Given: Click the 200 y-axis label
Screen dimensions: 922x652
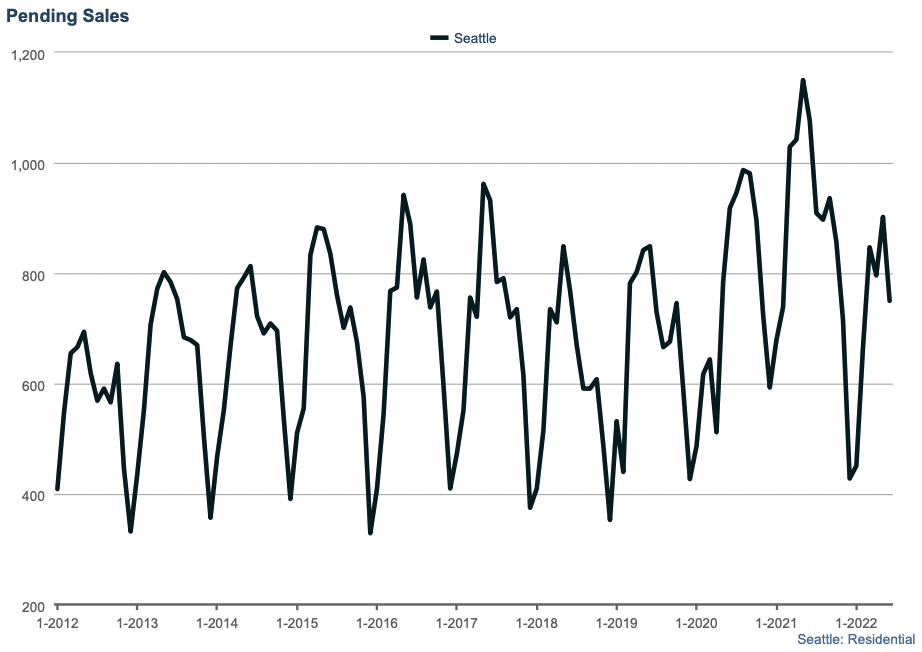Looking at the screenshot, I should coord(34,607).
